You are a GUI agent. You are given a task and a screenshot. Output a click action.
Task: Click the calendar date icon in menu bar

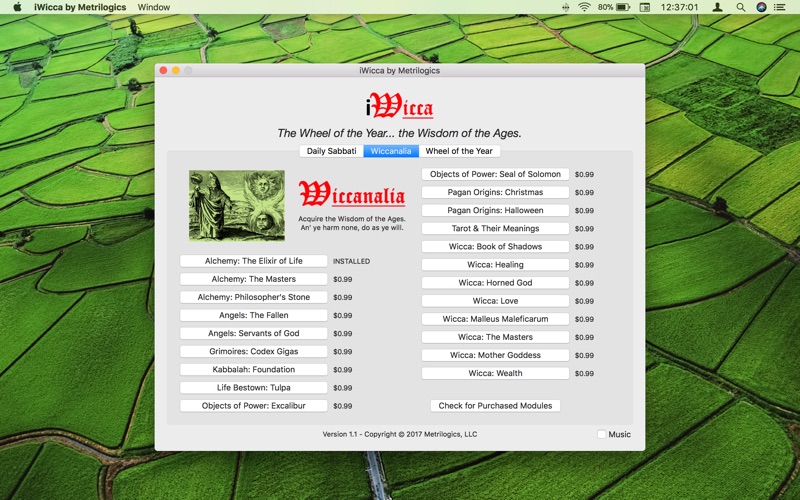(x=645, y=7)
